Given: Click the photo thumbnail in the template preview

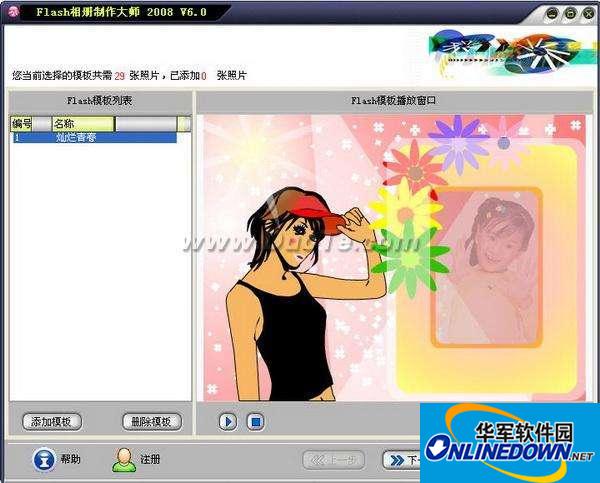Looking at the screenshot, I should pyautogui.click(x=487, y=267).
